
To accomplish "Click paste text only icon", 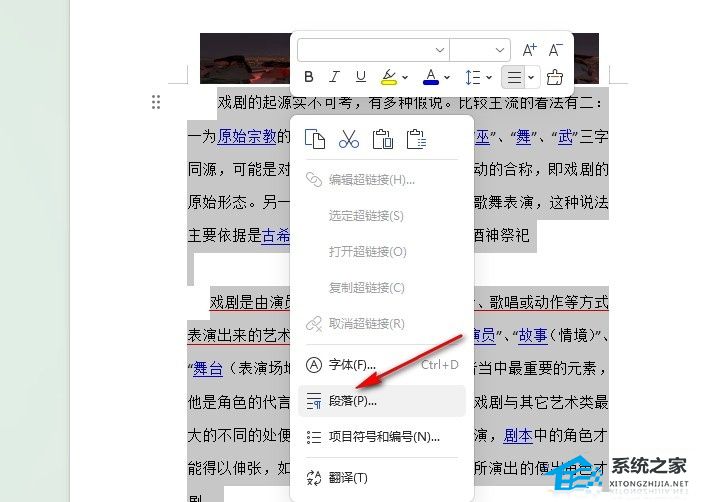I will [417, 139].
